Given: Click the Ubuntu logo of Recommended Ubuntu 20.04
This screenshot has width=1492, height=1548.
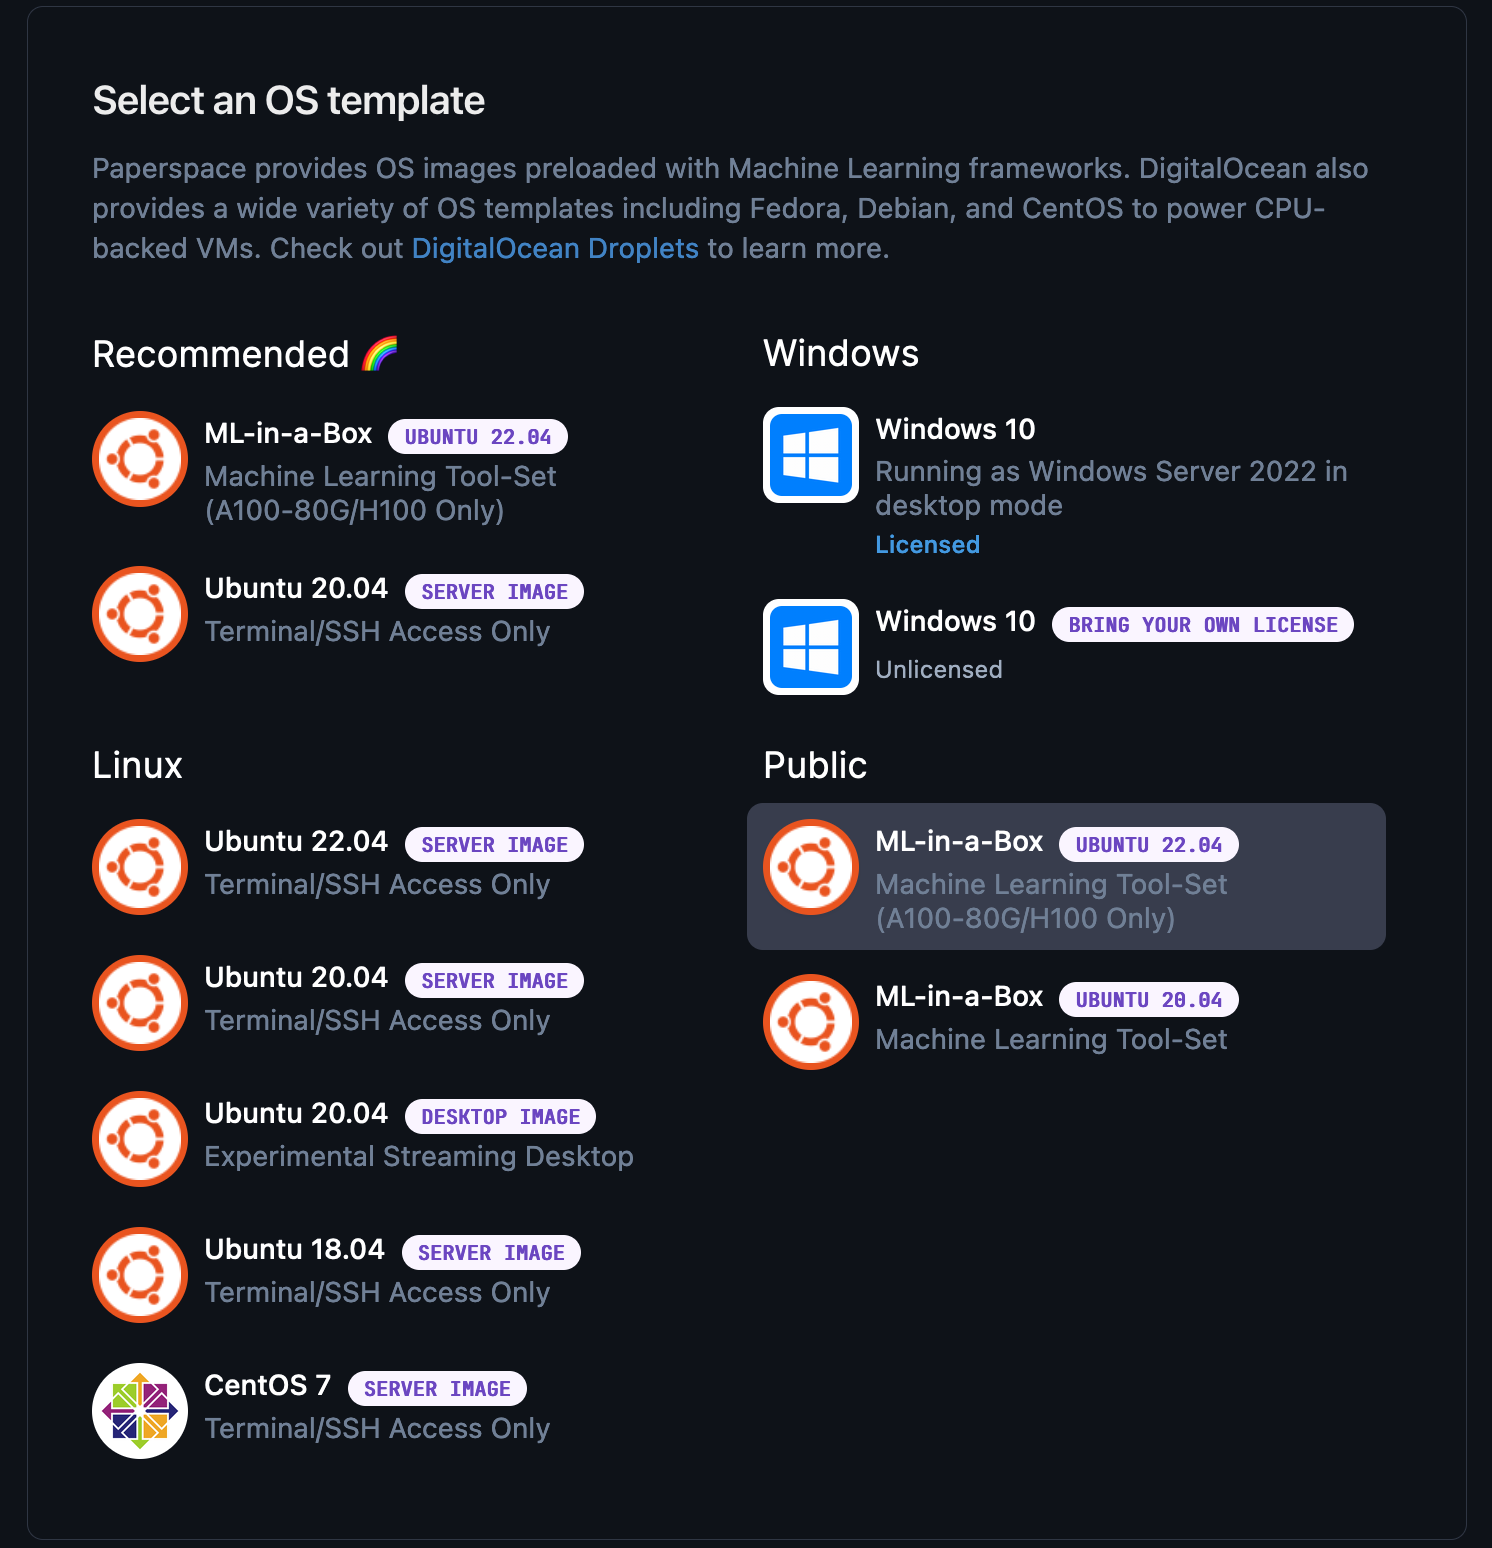Looking at the screenshot, I should pyautogui.click(x=140, y=614).
